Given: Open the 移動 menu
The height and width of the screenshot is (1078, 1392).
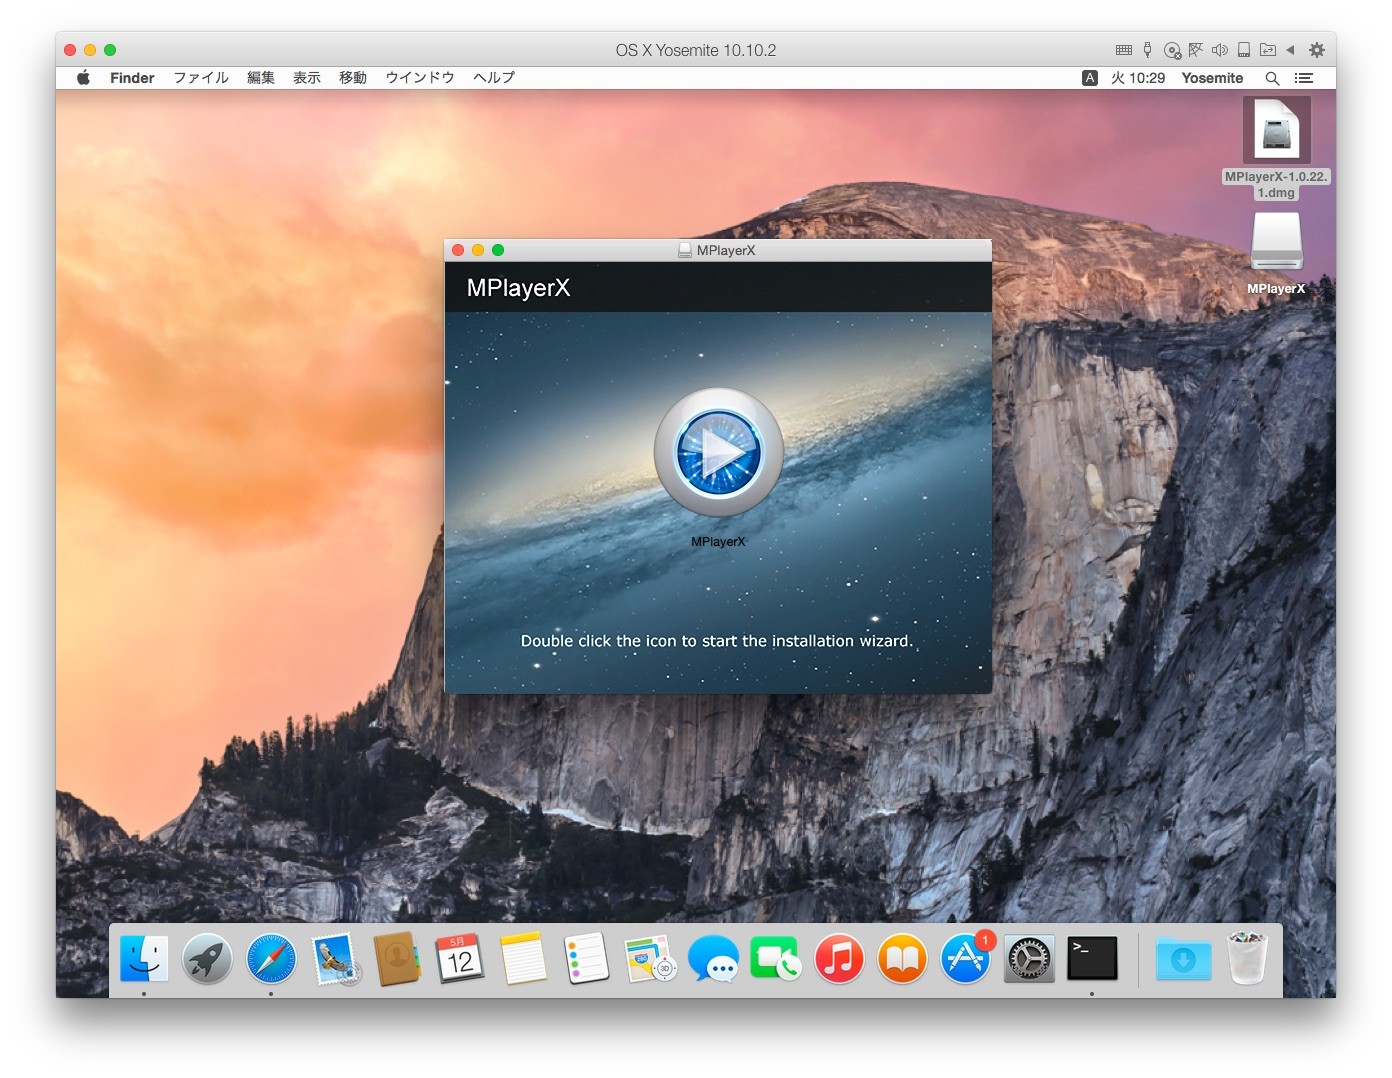Looking at the screenshot, I should coord(353,78).
